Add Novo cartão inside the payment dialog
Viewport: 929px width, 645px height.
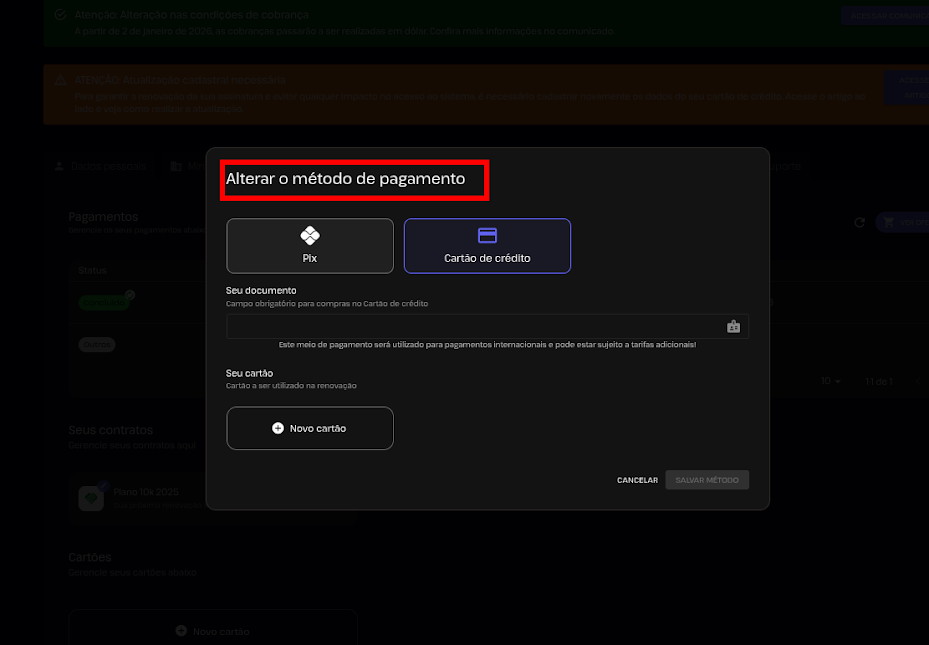pyautogui.click(x=310, y=428)
